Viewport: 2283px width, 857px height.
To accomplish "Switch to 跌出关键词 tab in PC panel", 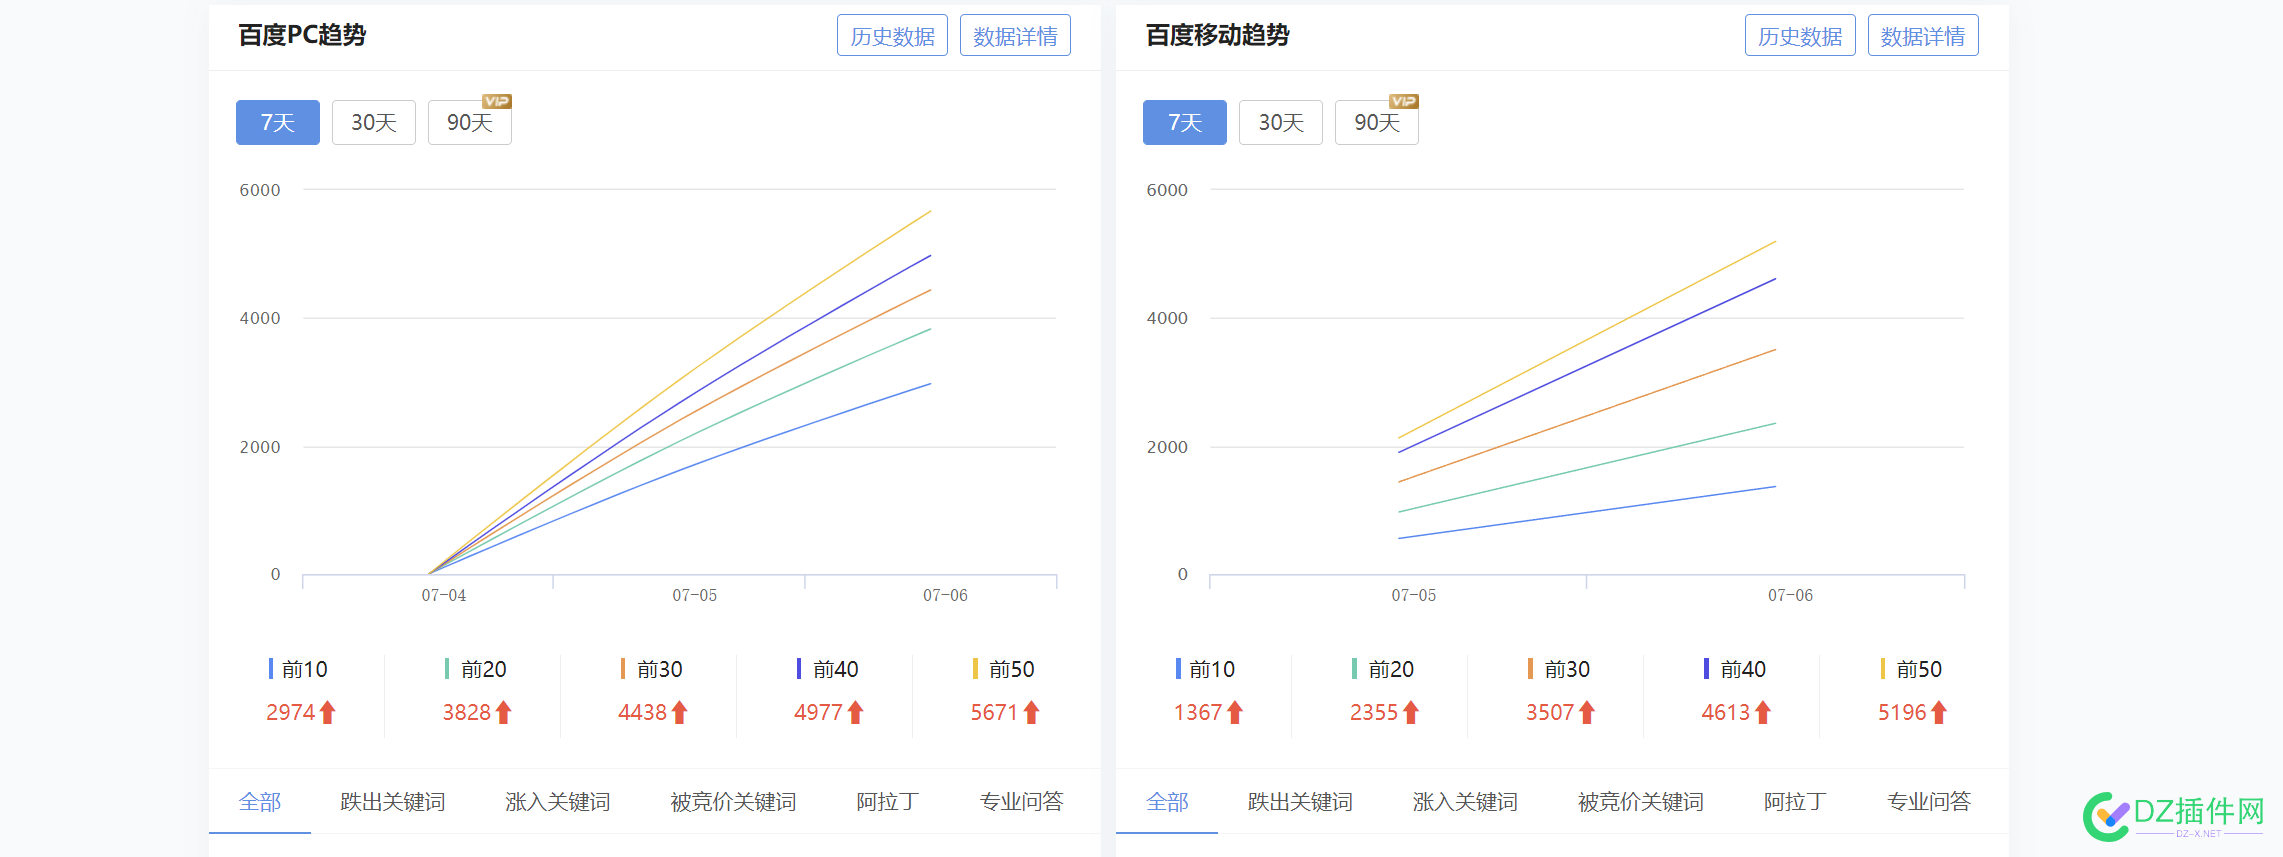I will (393, 802).
